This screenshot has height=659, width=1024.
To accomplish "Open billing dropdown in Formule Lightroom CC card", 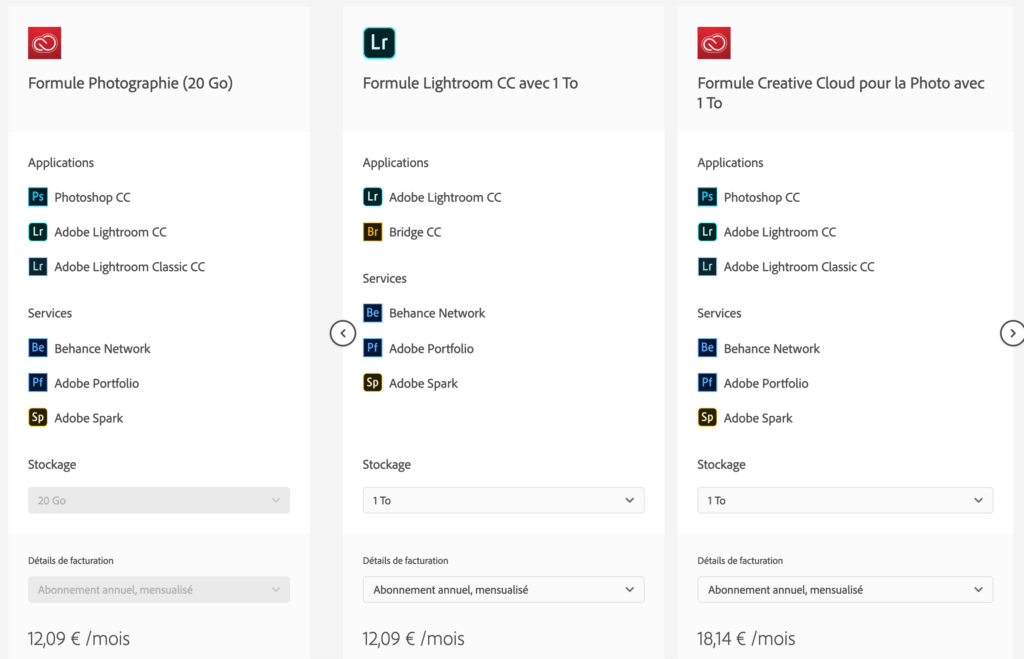I will click(x=504, y=590).
